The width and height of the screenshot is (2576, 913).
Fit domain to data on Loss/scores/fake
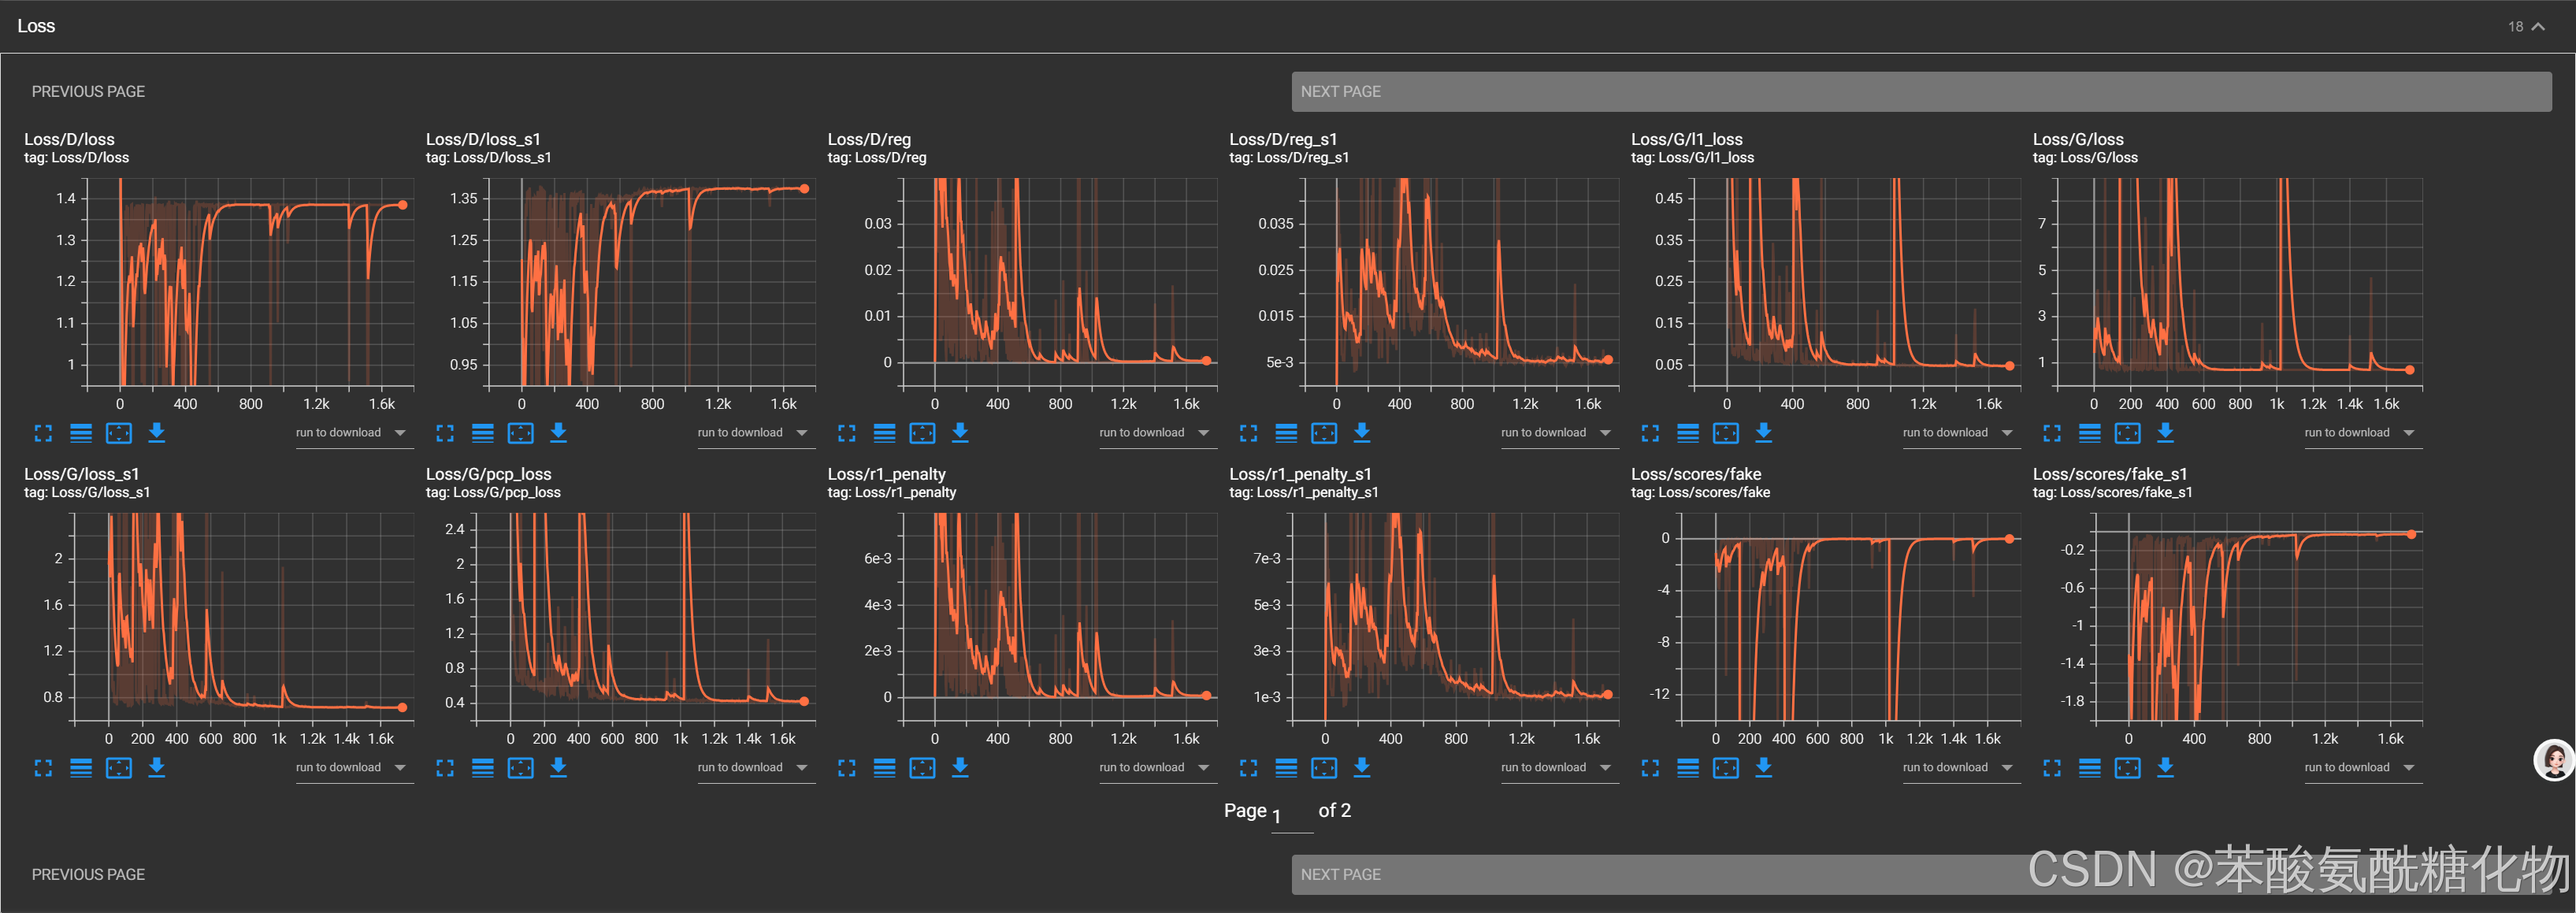(1726, 768)
